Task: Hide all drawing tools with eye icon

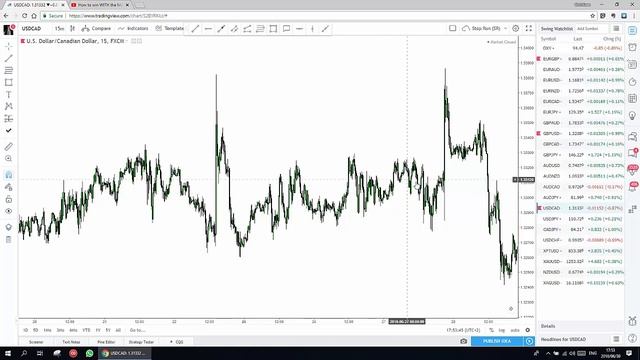Action: (9, 211)
